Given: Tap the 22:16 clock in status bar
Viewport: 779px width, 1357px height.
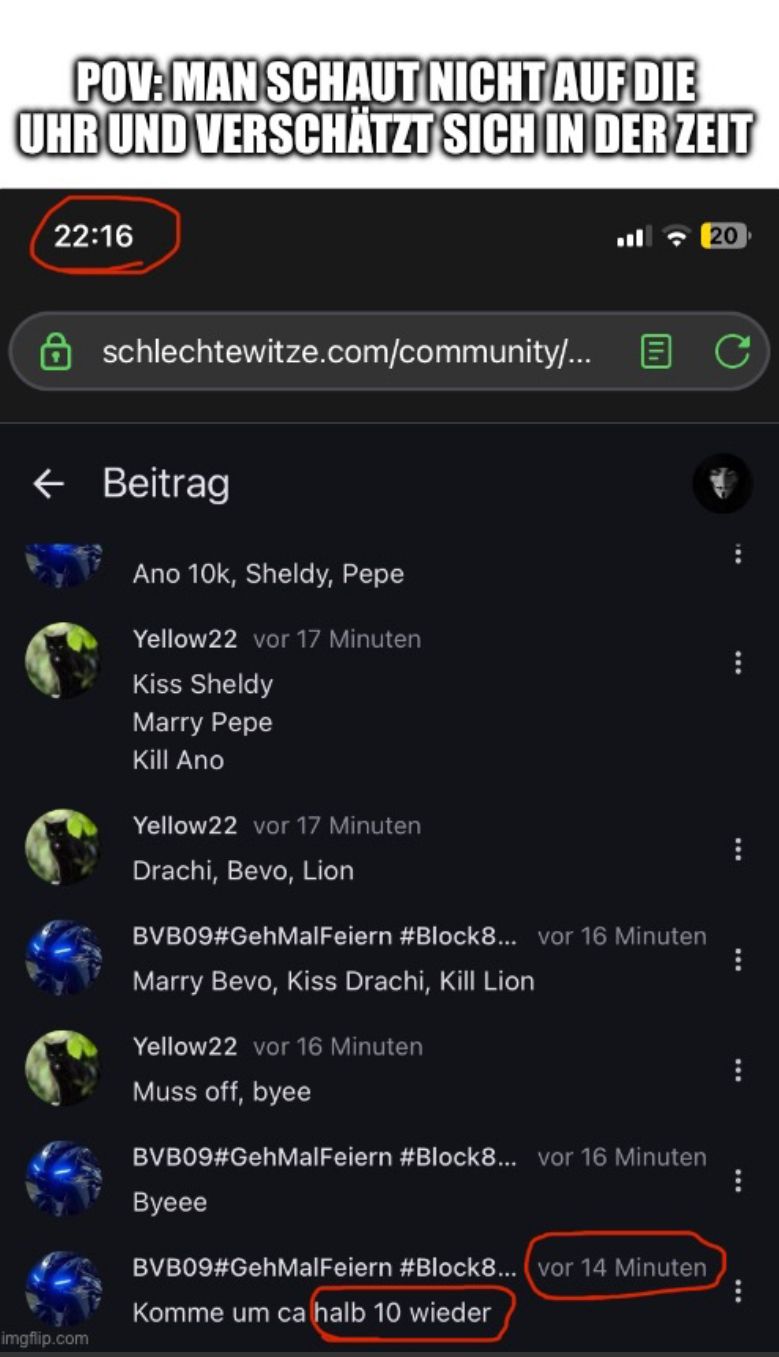Looking at the screenshot, I should click(x=93, y=236).
